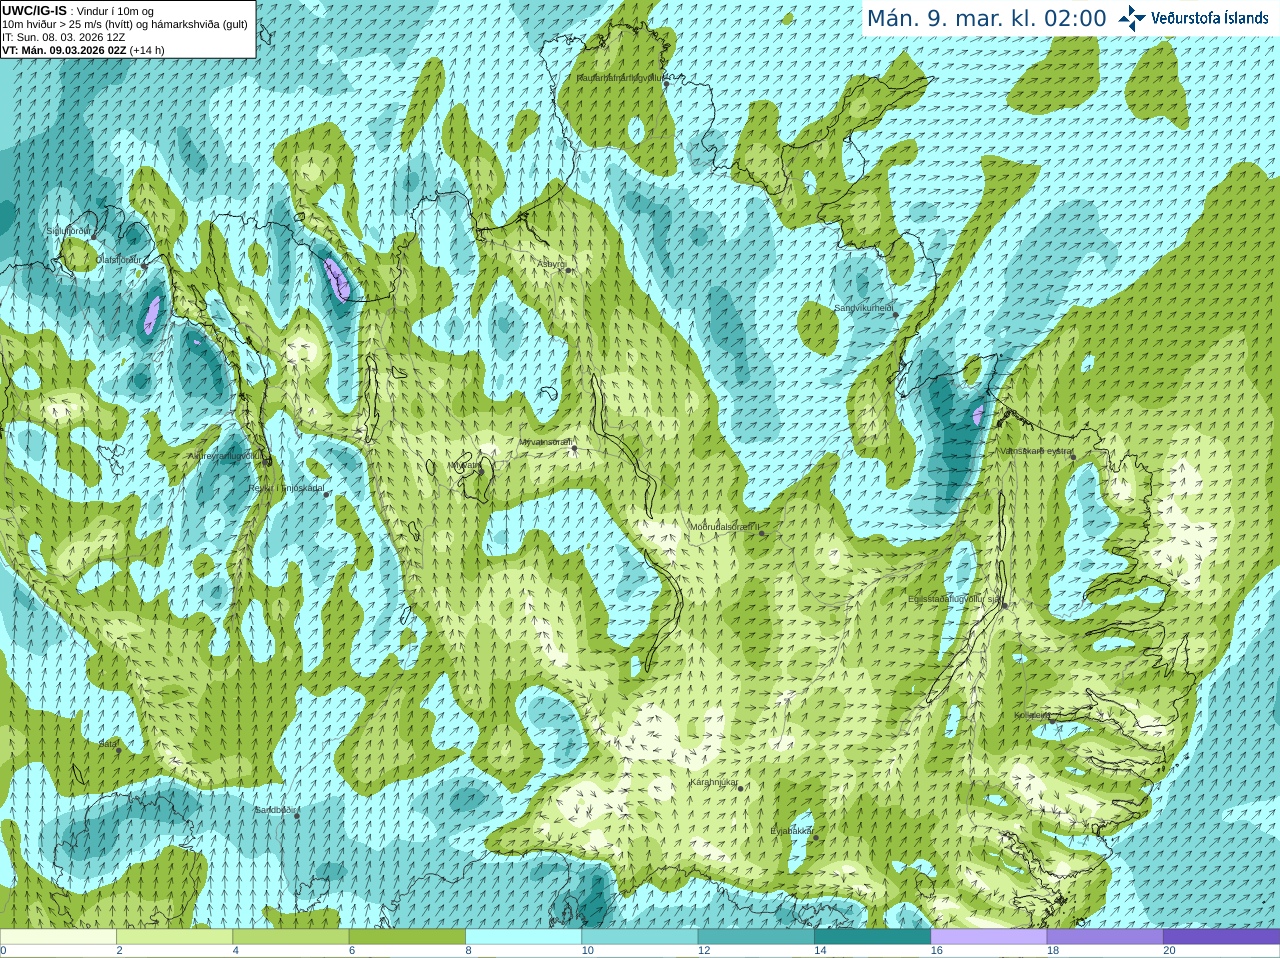1280x958 pixels.
Task: Click the Siglufjörður station label
Action: 69,231
